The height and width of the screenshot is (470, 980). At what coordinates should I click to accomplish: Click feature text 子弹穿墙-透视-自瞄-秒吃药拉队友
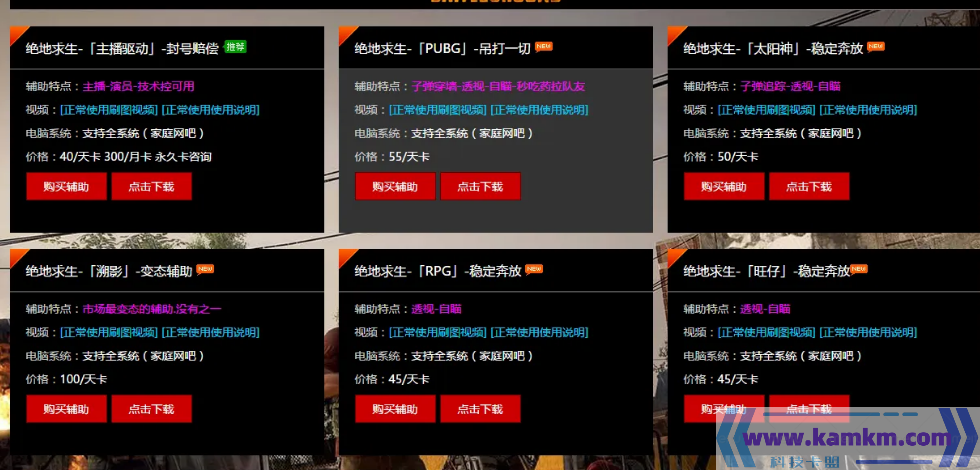[498, 86]
